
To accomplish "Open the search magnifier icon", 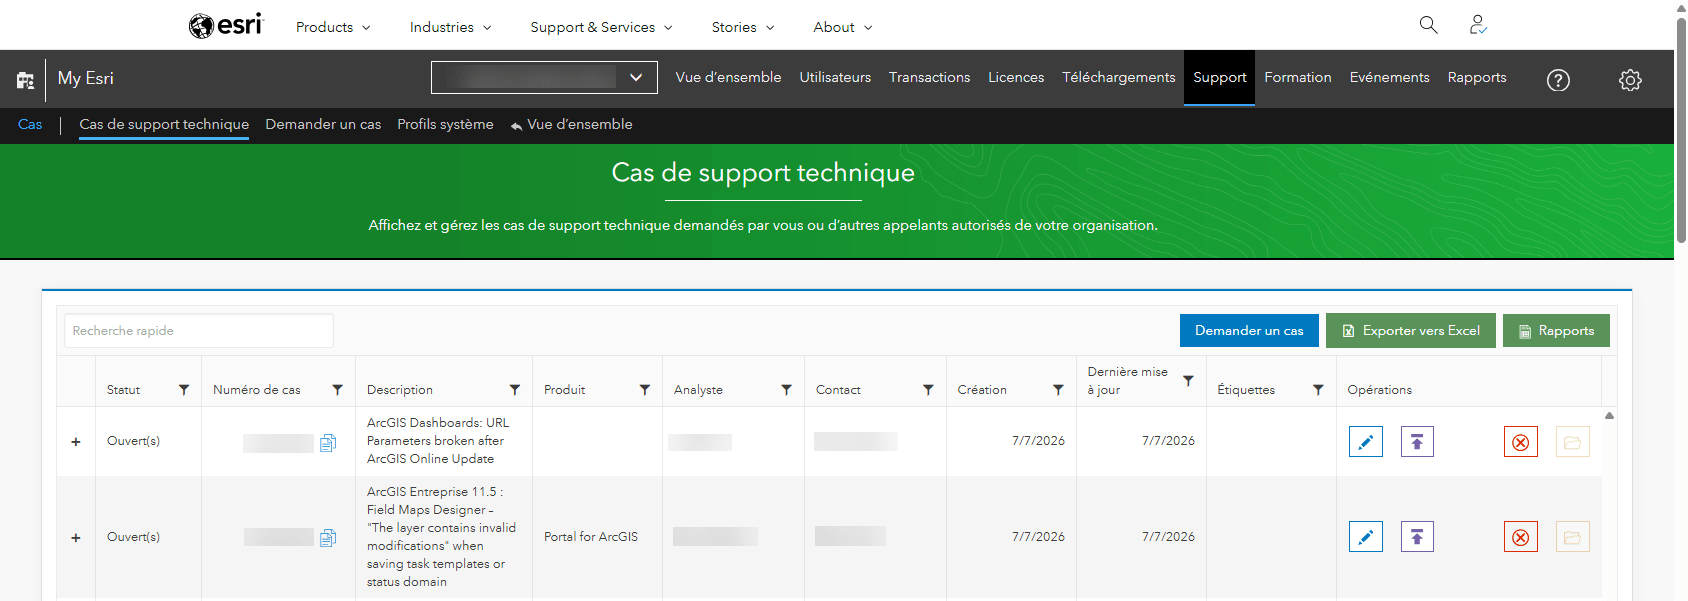I will click(1428, 25).
